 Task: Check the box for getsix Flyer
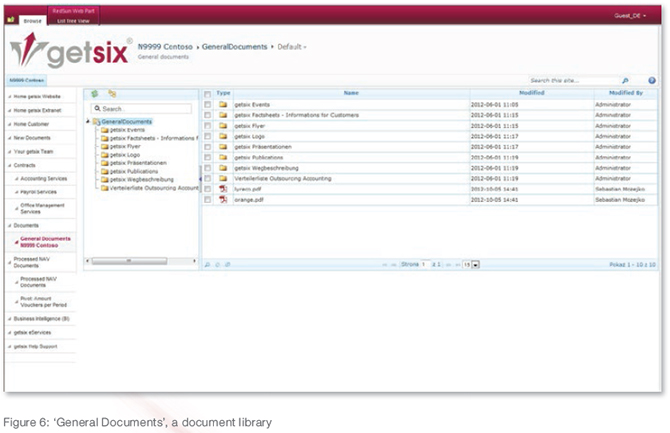click(x=207, y=126)
